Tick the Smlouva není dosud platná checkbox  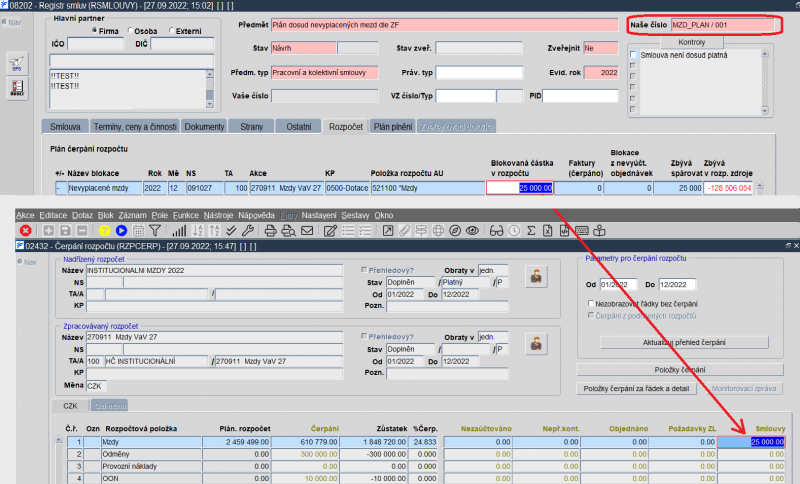tap(633, 54)
